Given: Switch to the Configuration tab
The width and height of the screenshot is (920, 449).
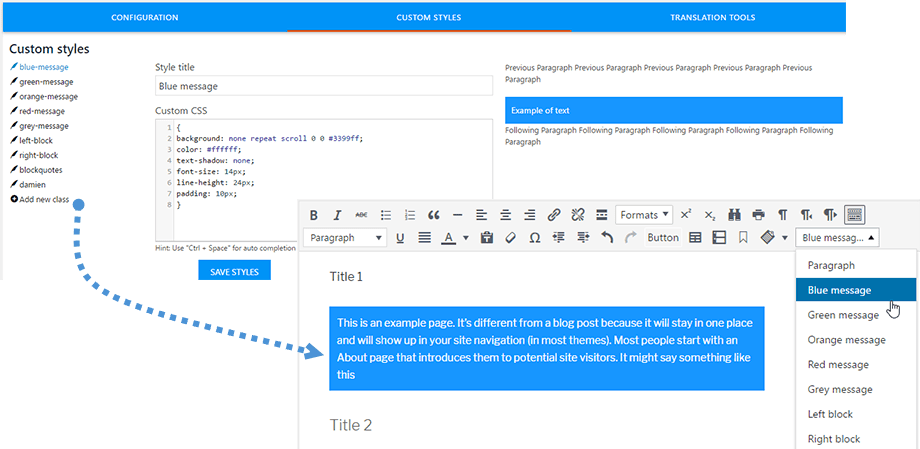Looking at the screenshot, I should click(x=144, y=18).
